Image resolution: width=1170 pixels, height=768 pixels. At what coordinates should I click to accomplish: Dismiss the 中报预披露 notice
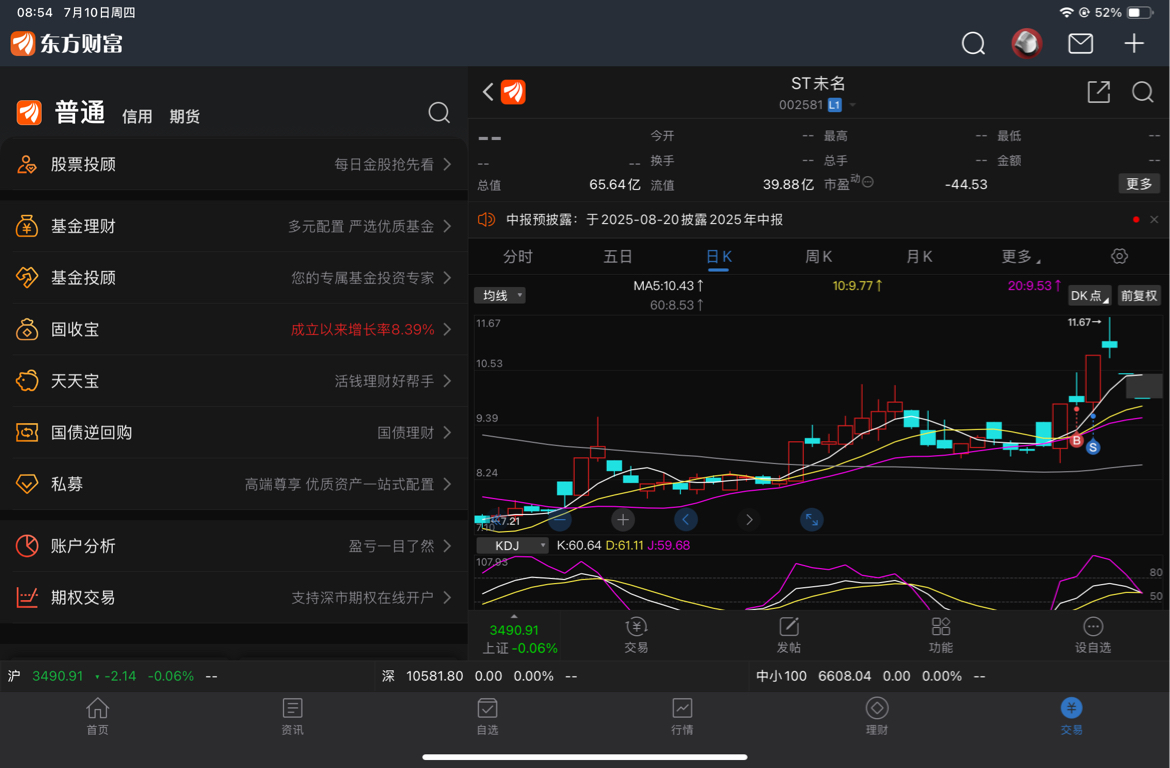[x=1154, y=219]
